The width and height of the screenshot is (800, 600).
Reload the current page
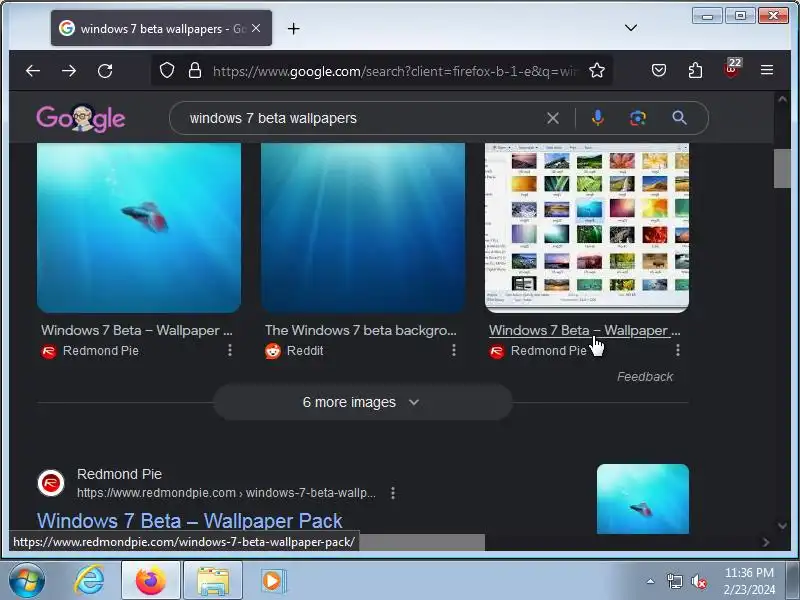click(105, 70)
